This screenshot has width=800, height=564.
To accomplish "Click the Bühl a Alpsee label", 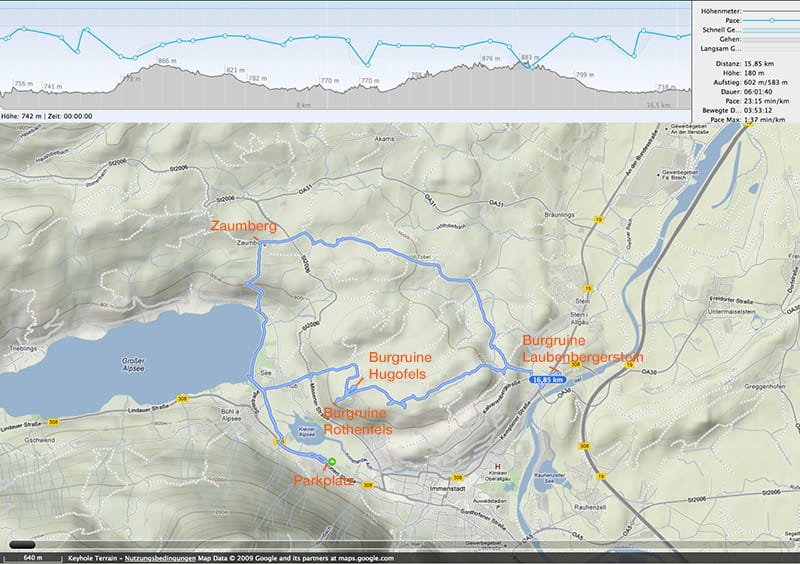I will (231, 415).
